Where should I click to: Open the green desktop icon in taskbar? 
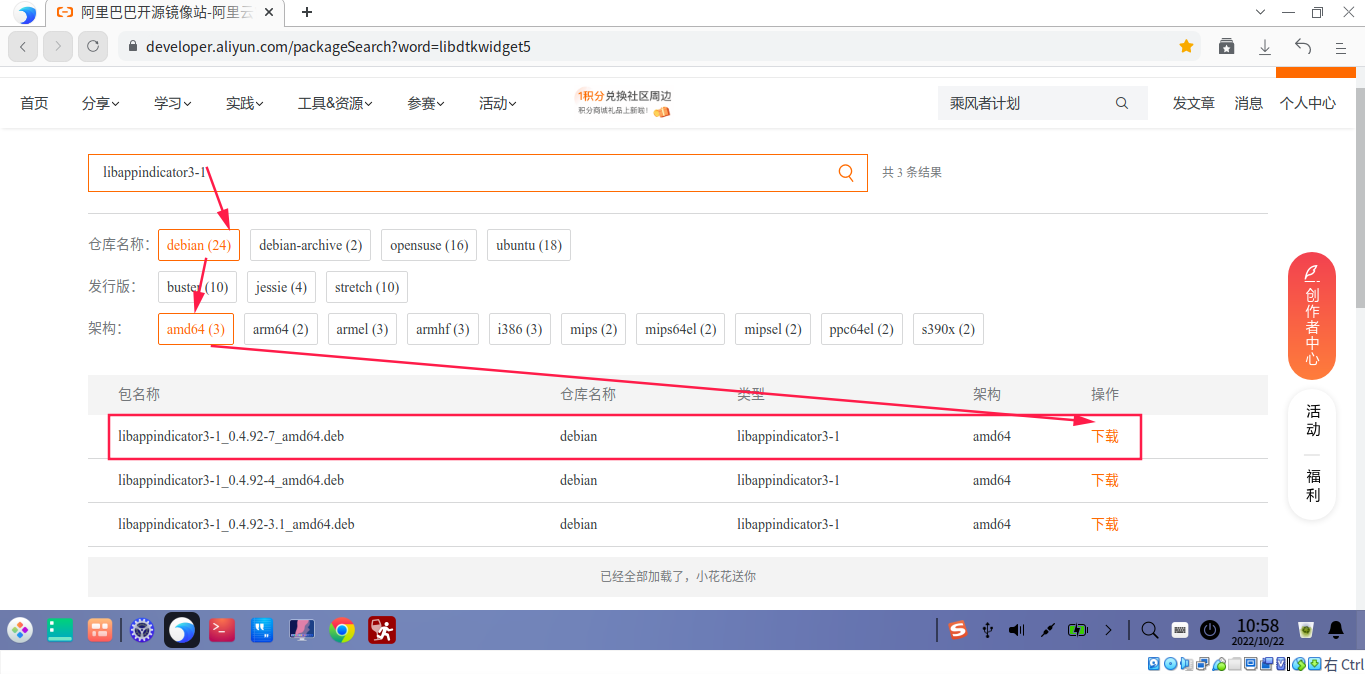[61, 629]
